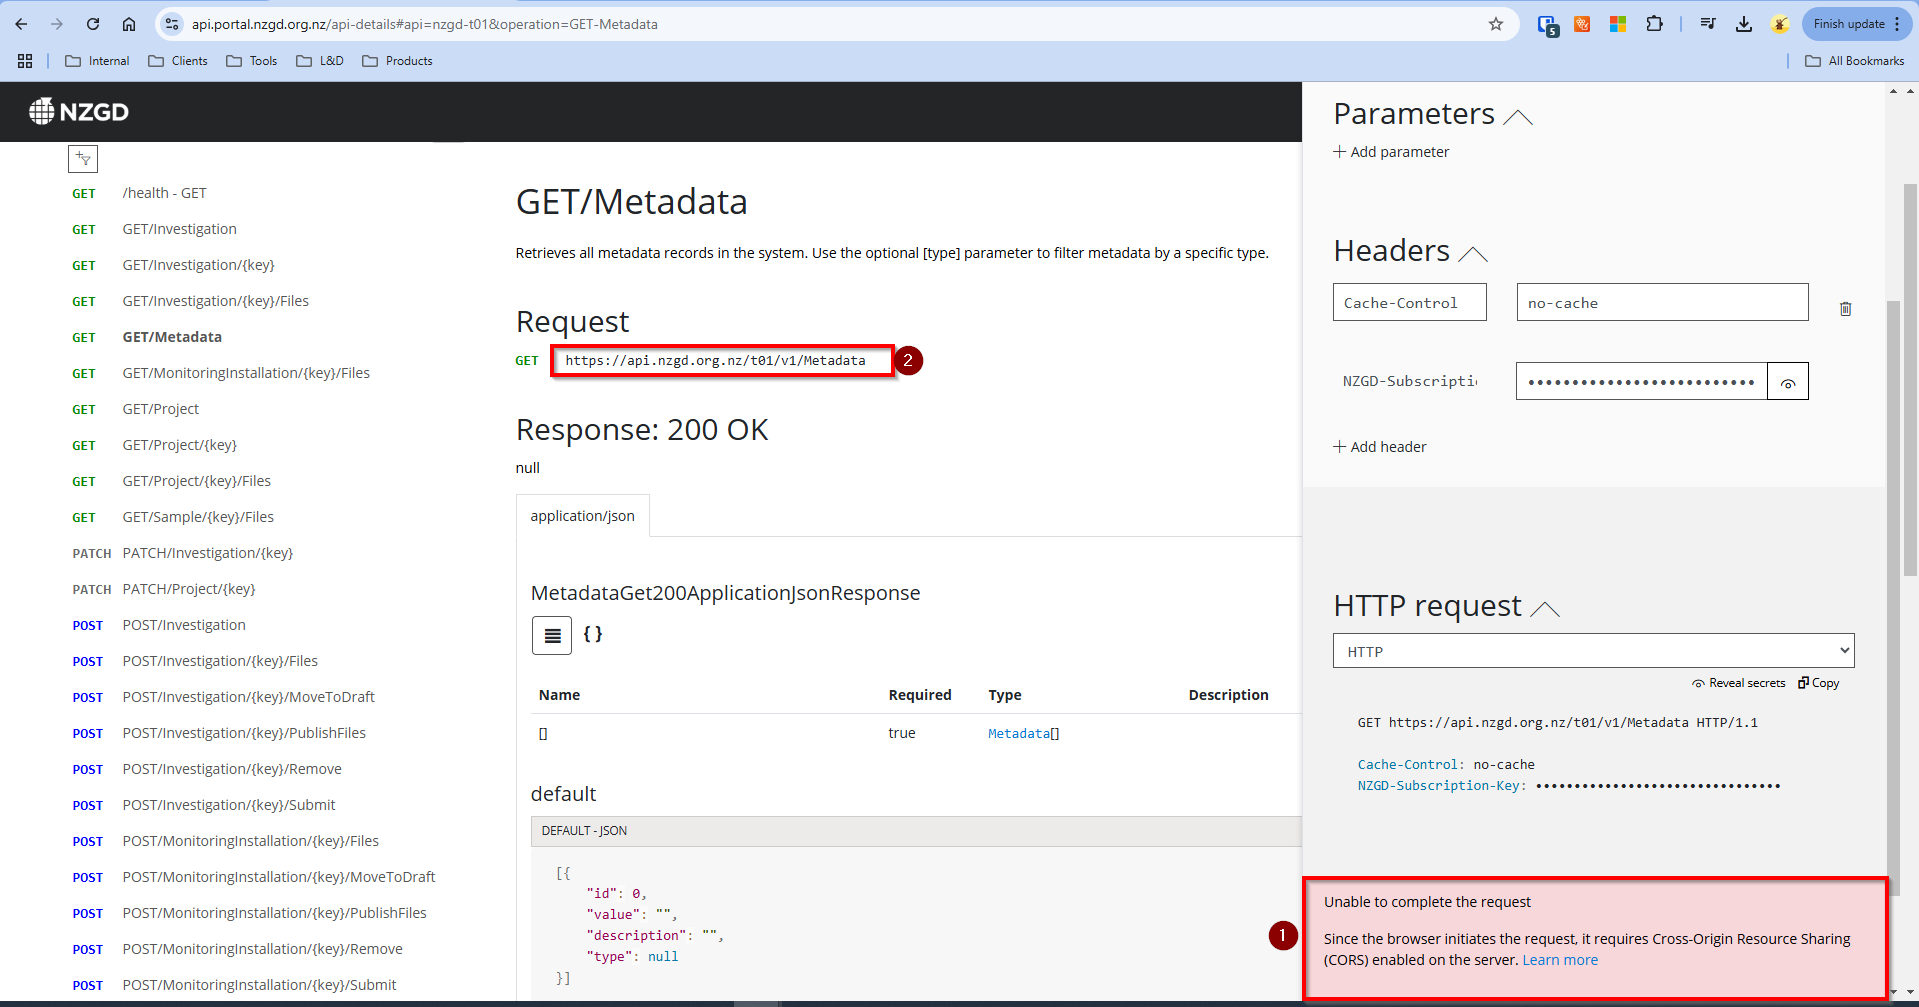This screenshot has width=1919, height=1007.
Task: Open browser extensions puzzle icon
Action: click(1654, 24)
